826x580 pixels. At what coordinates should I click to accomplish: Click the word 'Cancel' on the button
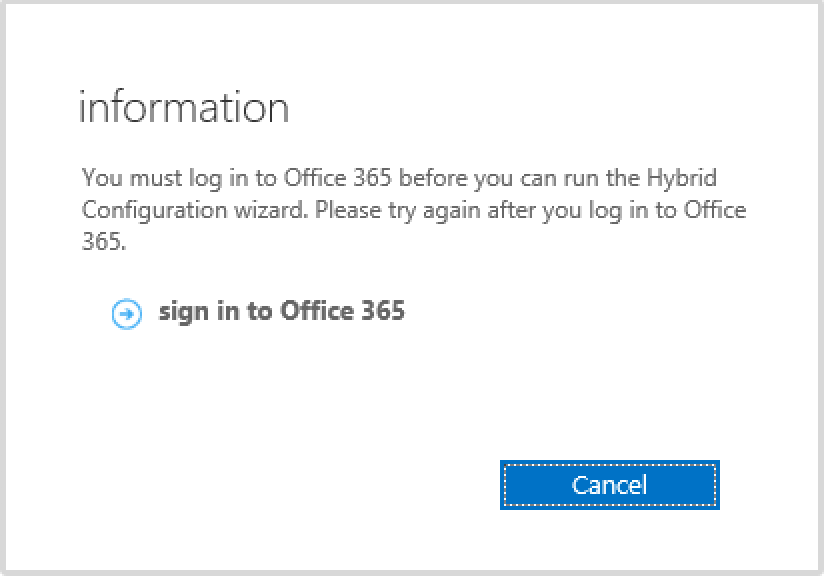click(x=609, y=485)
